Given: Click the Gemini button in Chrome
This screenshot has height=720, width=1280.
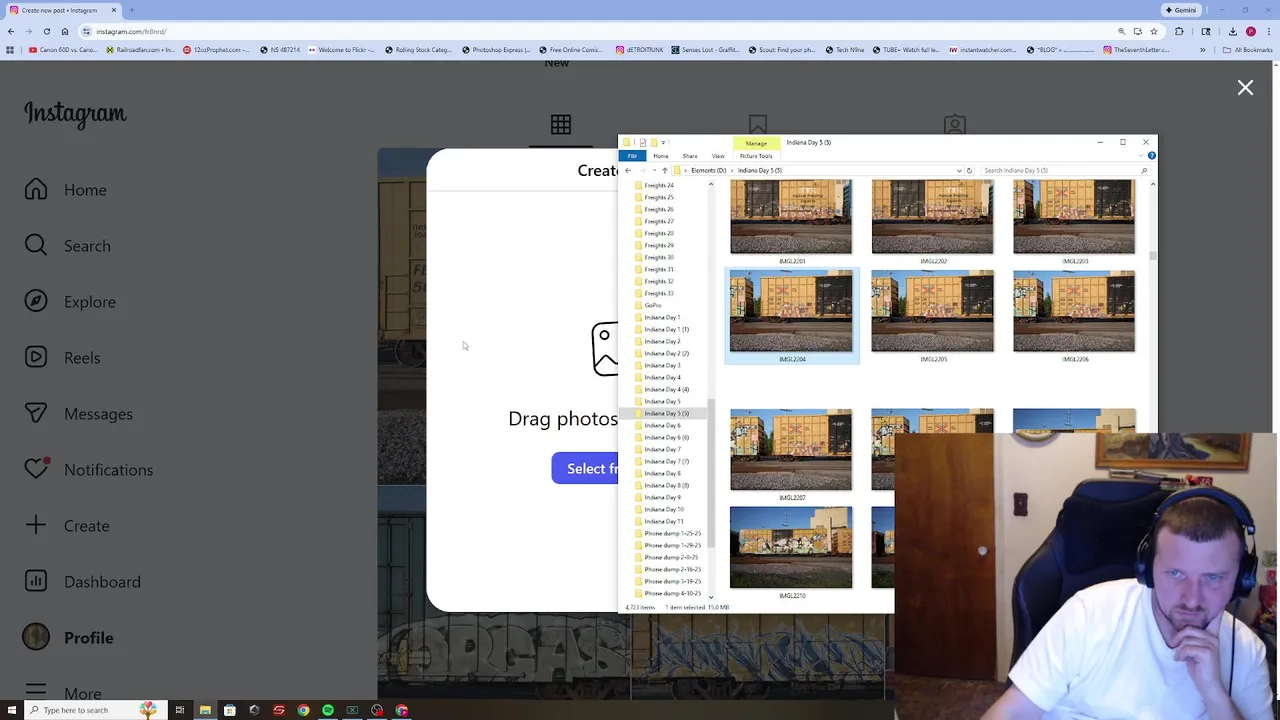Looking at the screenshot, I should [x=1181, y=10].
